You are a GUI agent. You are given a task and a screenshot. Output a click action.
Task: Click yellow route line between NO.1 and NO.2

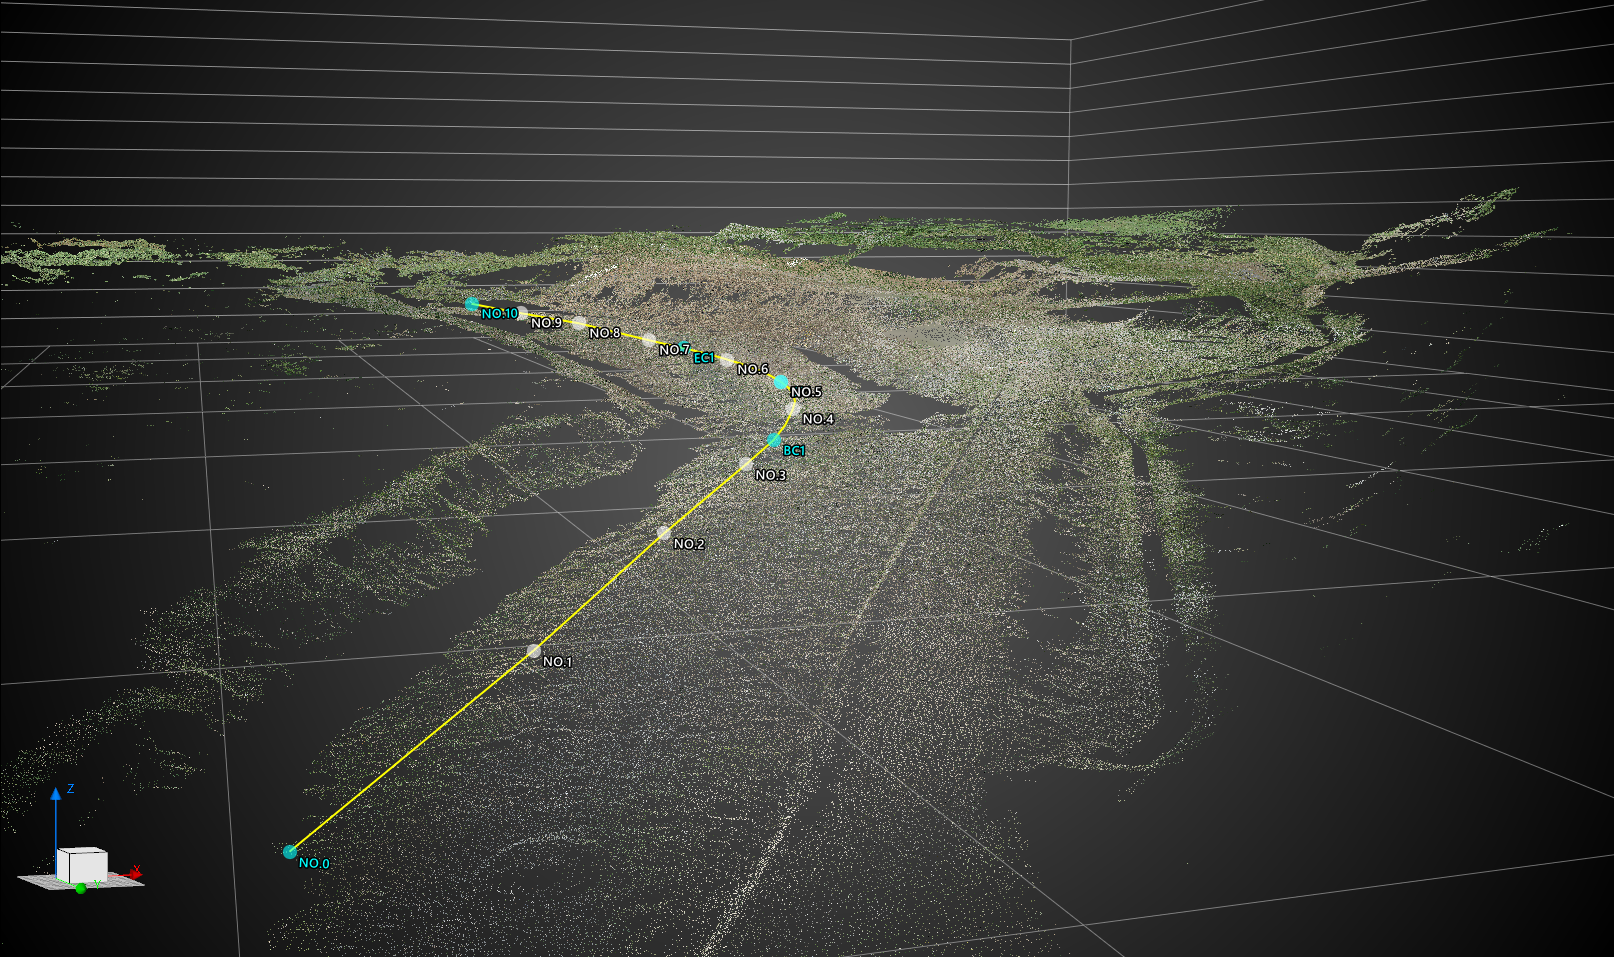coord(600,592)
